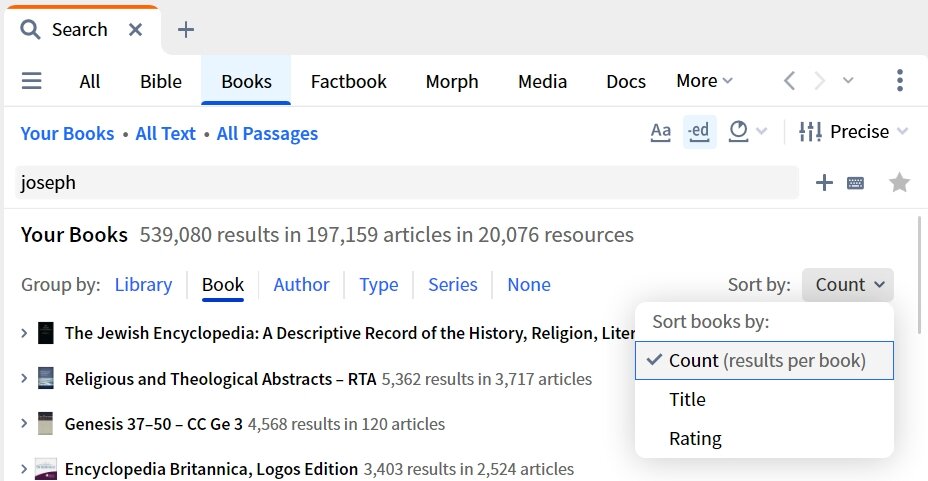The image size is (928, 481).
Task: Expand Encyclopedia Britannica result row
Action: coord(24,469)
